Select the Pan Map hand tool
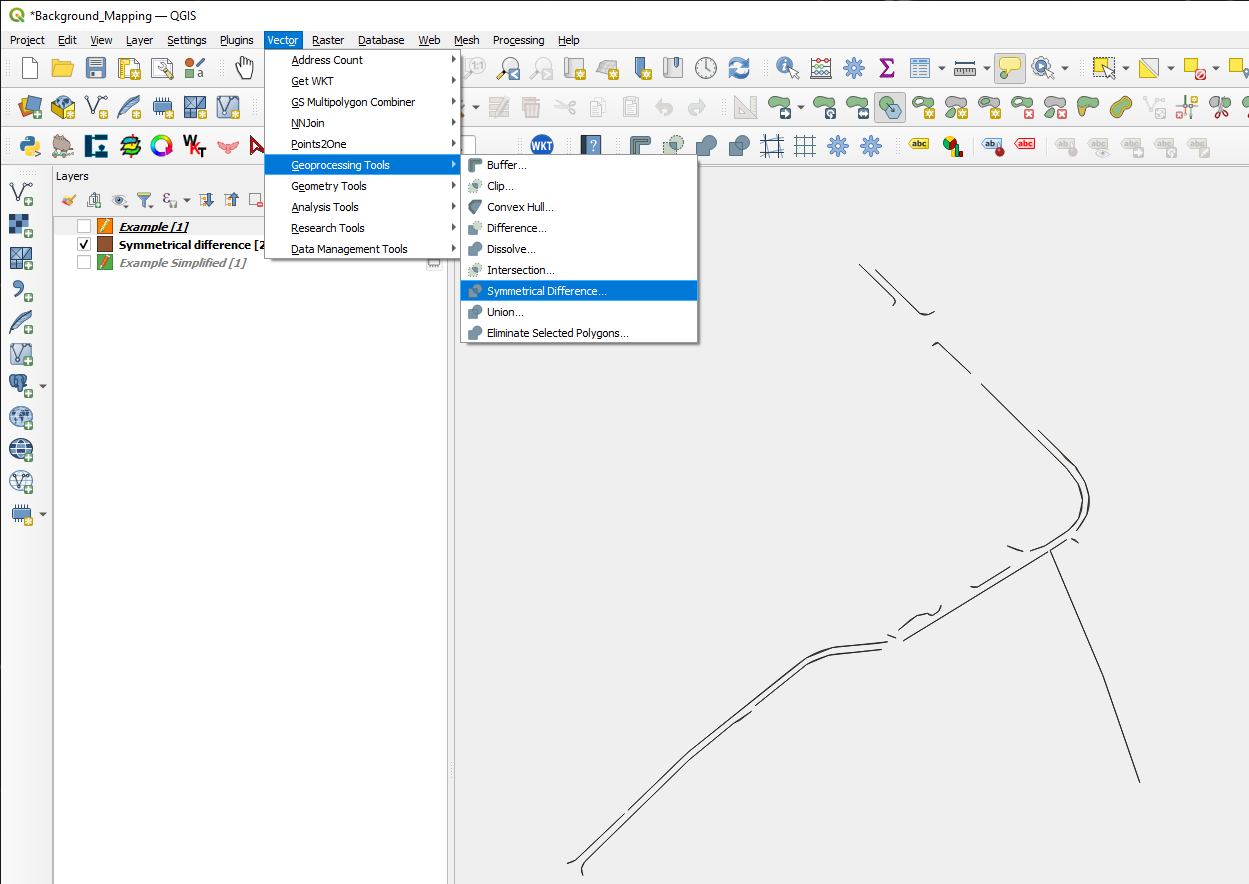The image size is (1249, 884). point(242,68)
